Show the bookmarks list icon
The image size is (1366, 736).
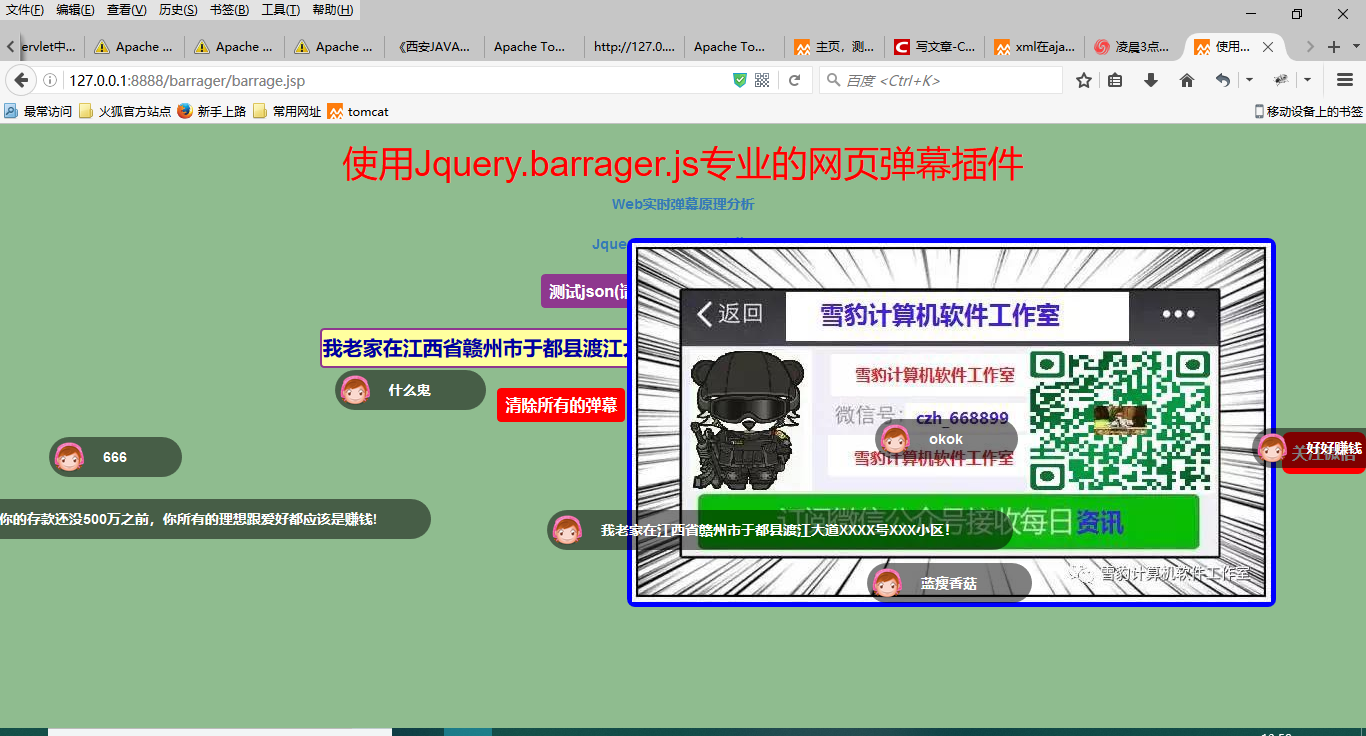(x=1115, y=80)
